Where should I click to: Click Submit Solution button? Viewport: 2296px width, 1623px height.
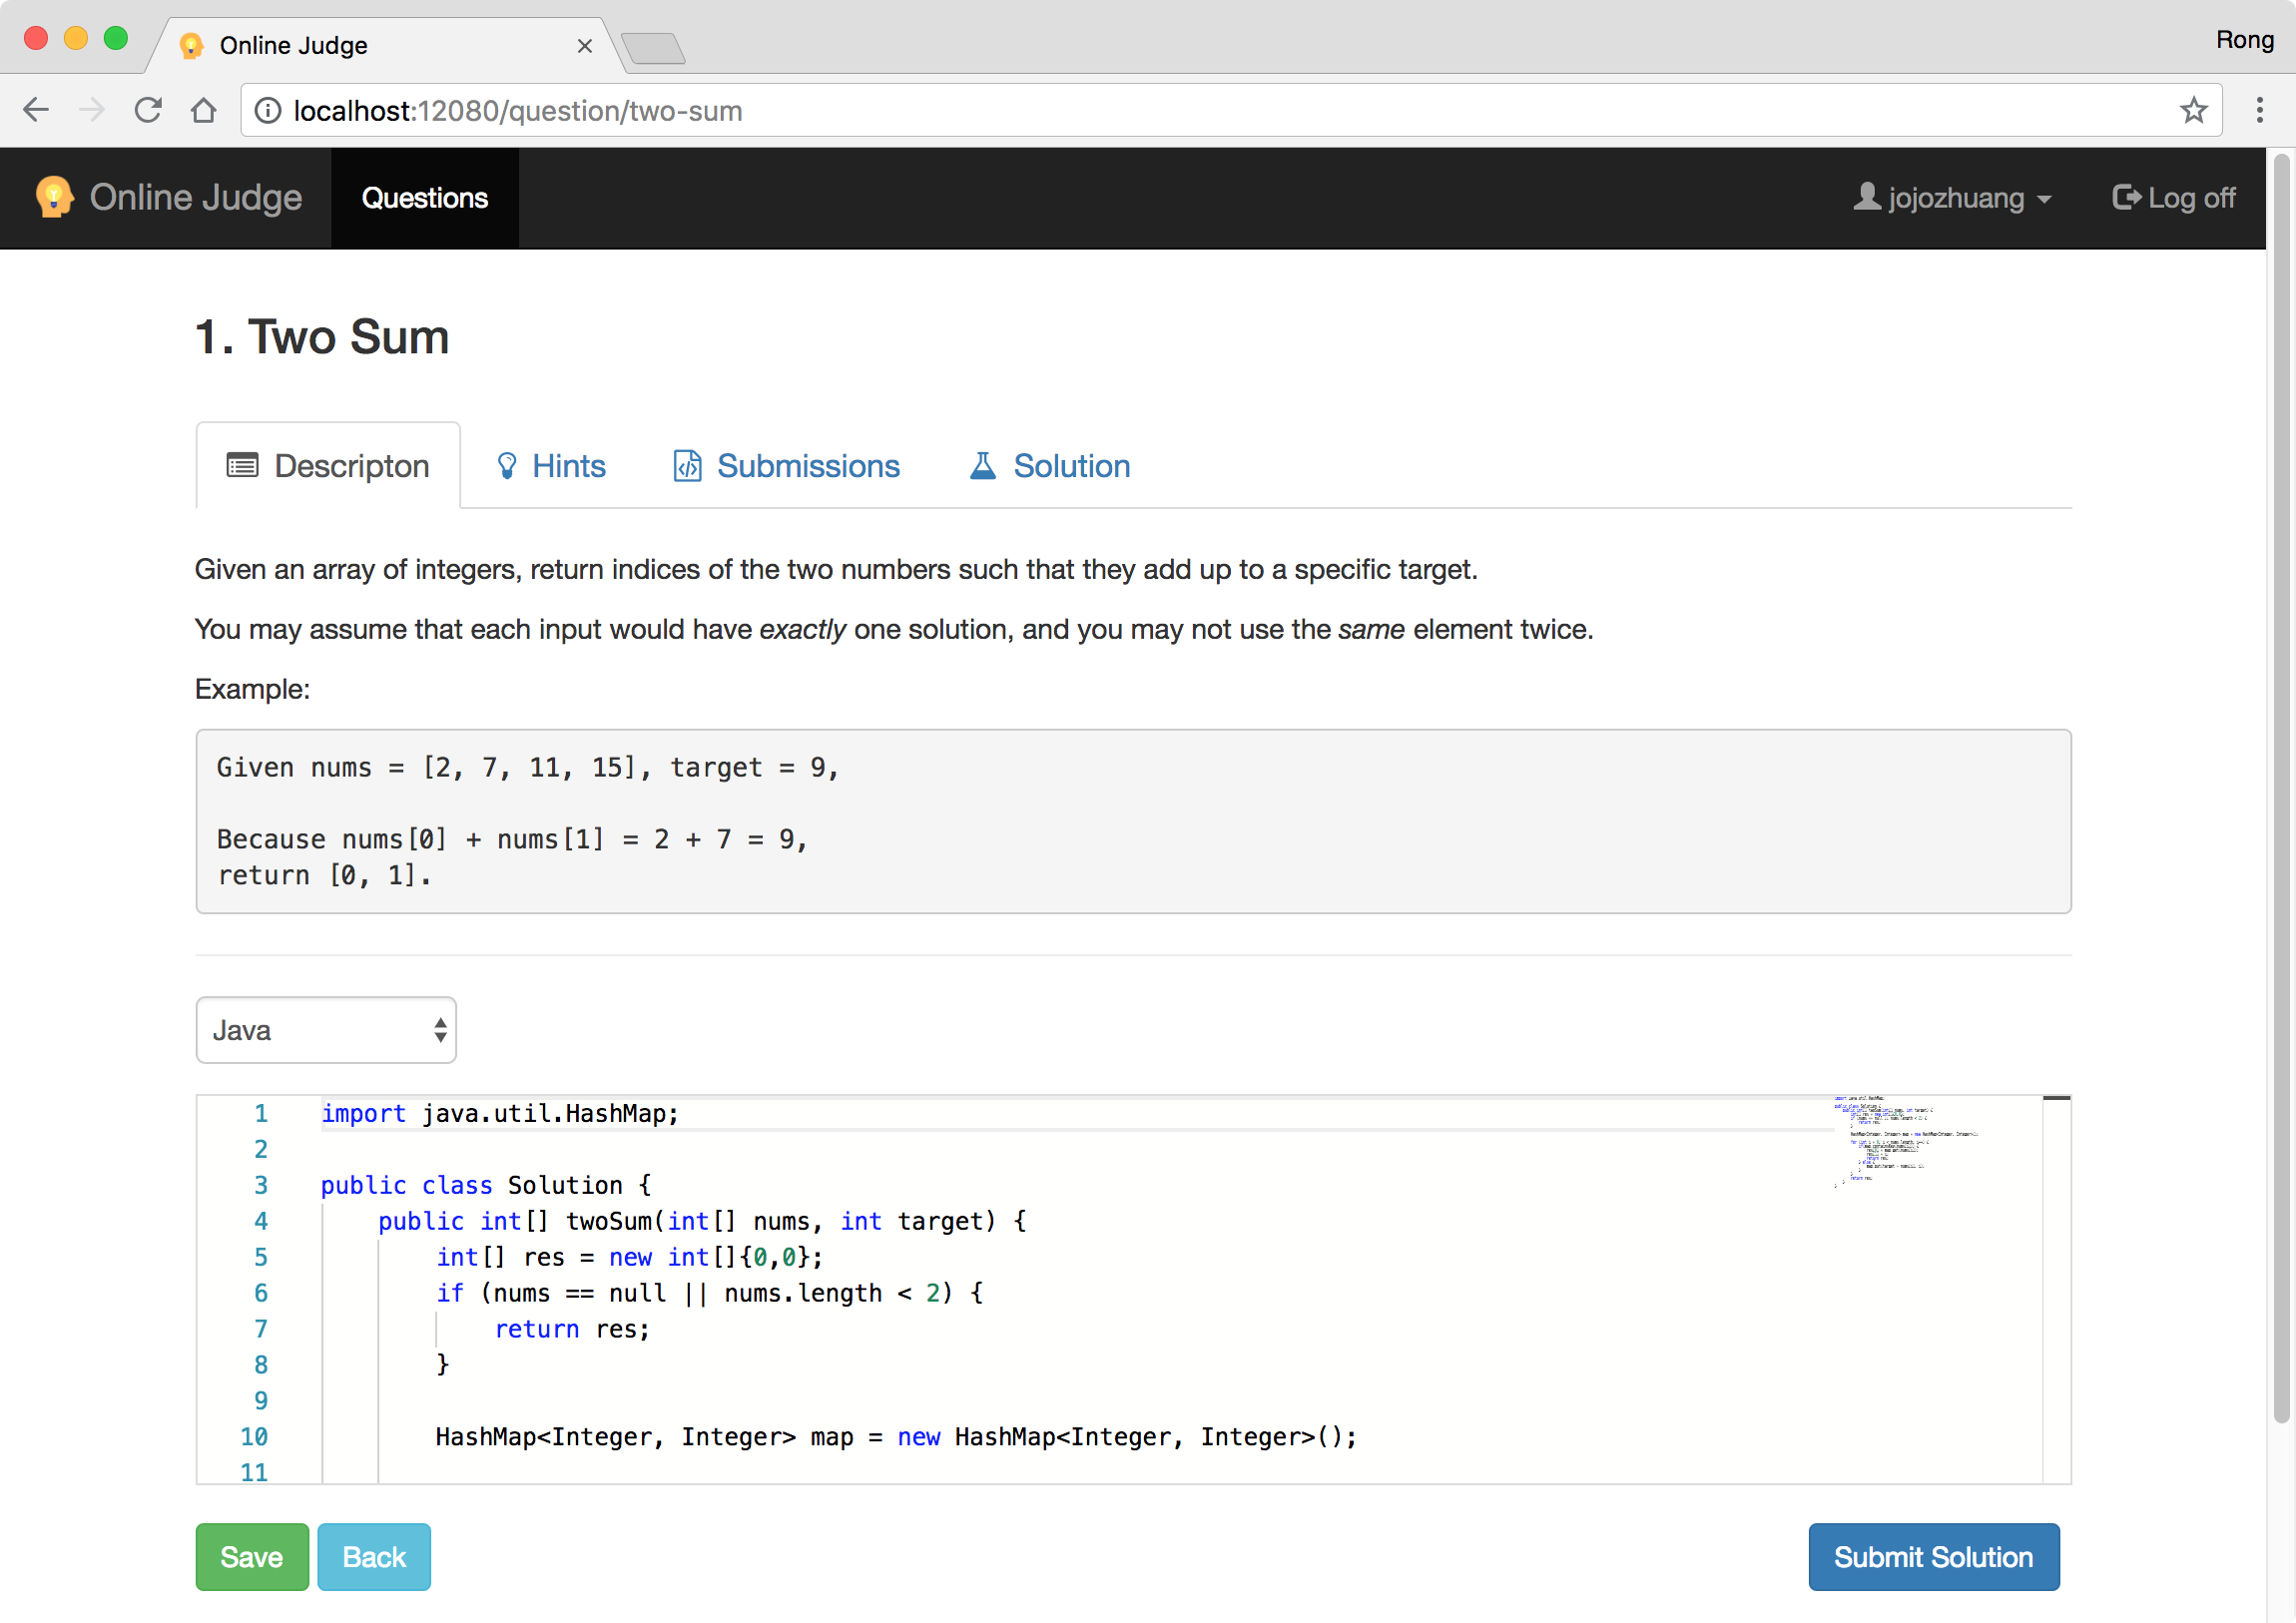[1933, 1557]
